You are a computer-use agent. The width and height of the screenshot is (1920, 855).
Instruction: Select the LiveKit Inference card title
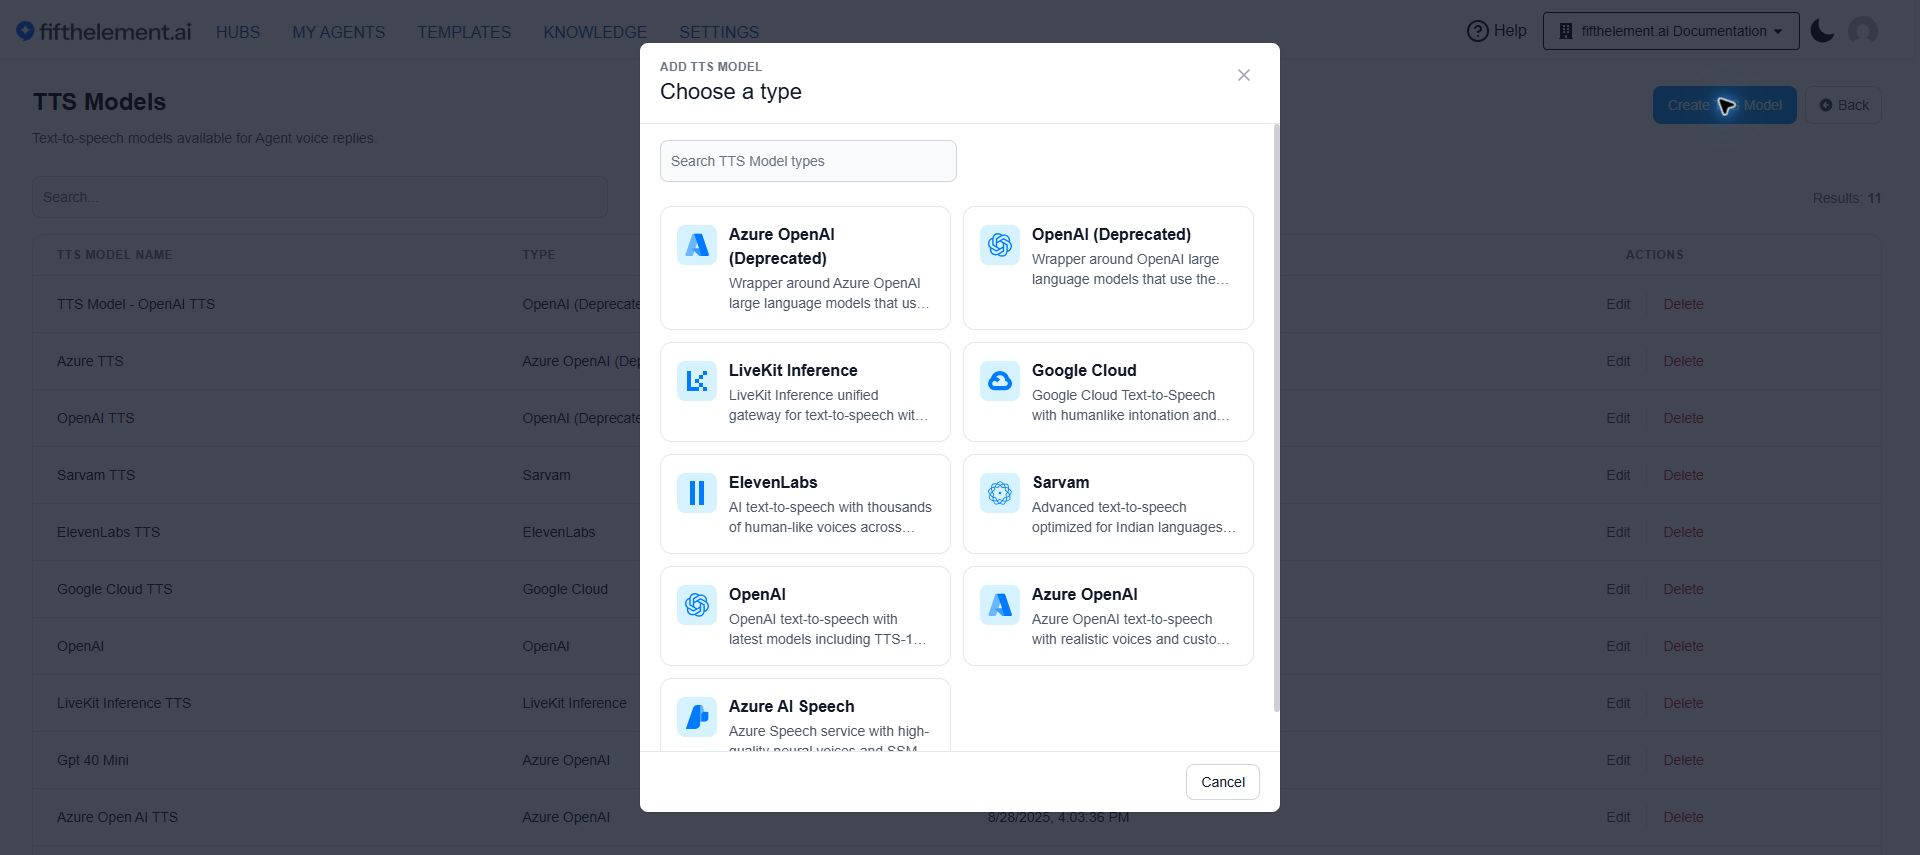793,370
